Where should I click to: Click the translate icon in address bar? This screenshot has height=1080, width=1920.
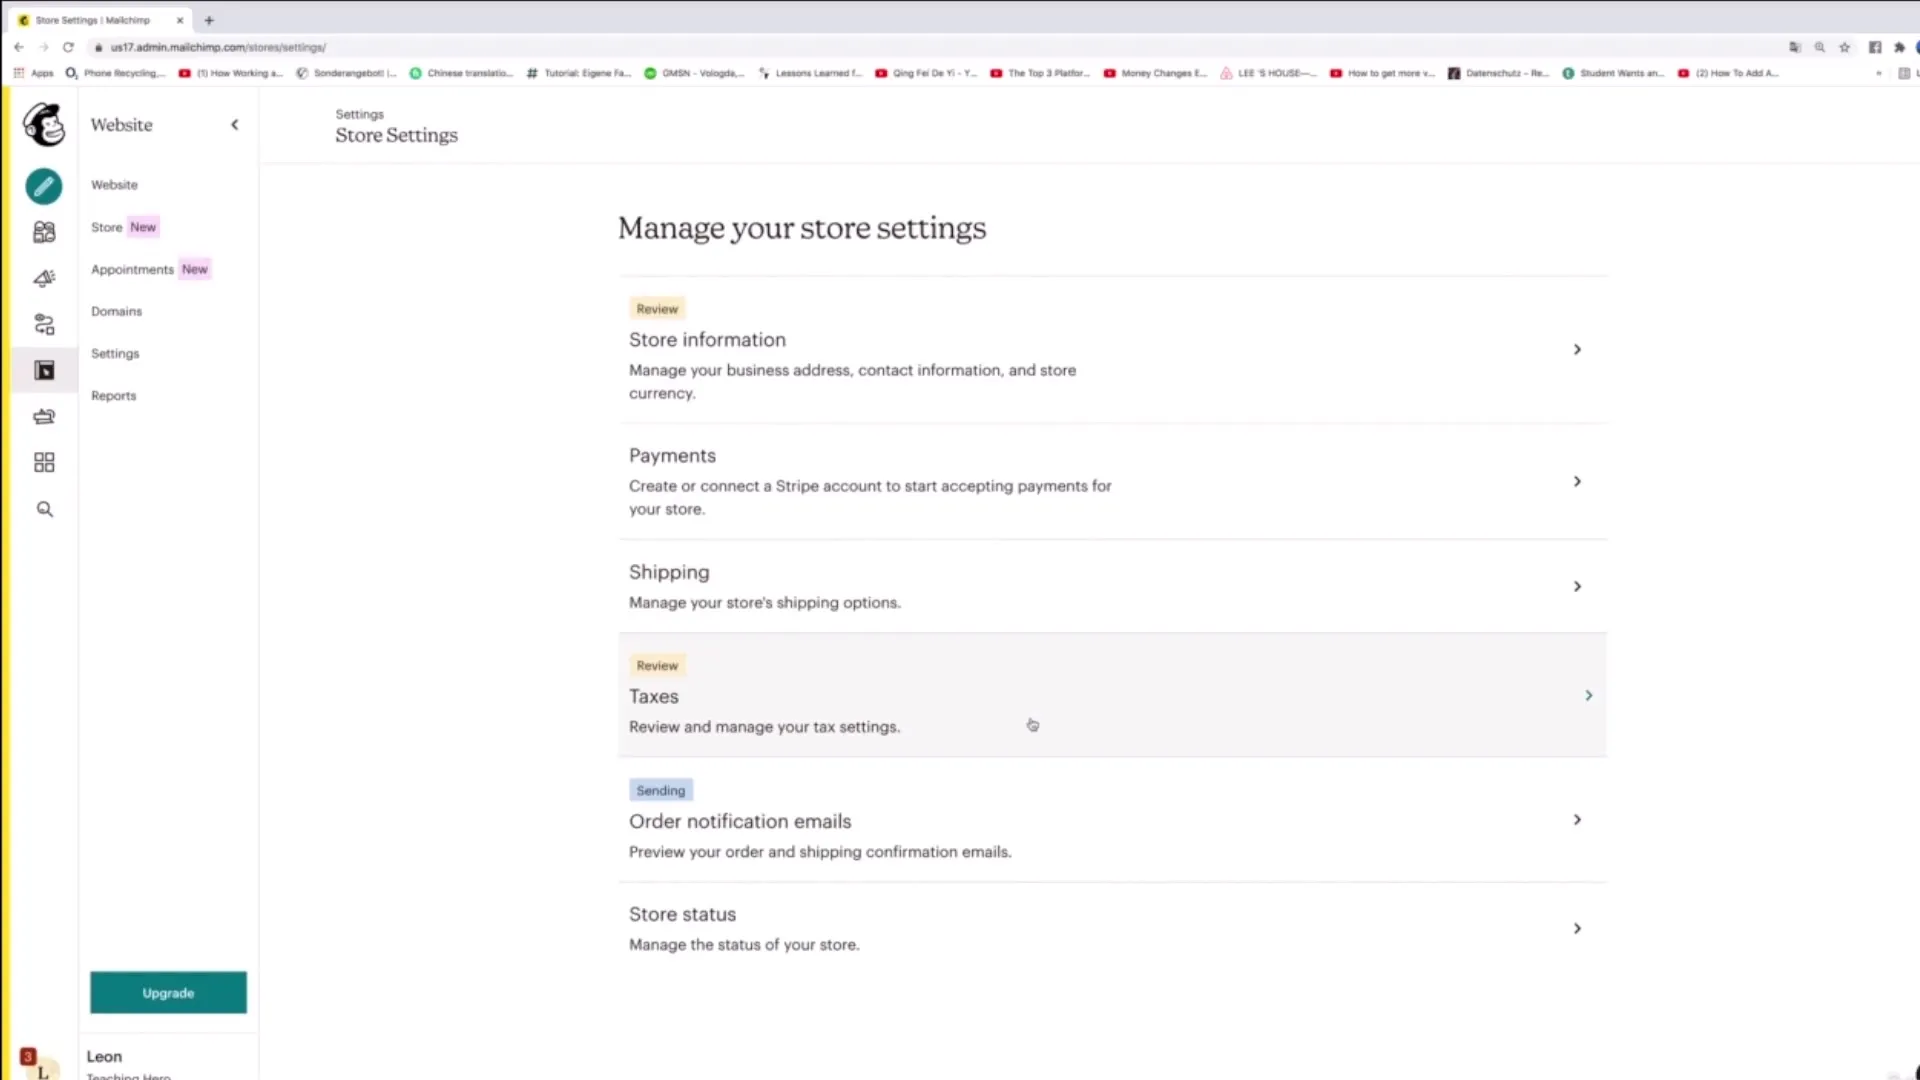coord(1795,47)
